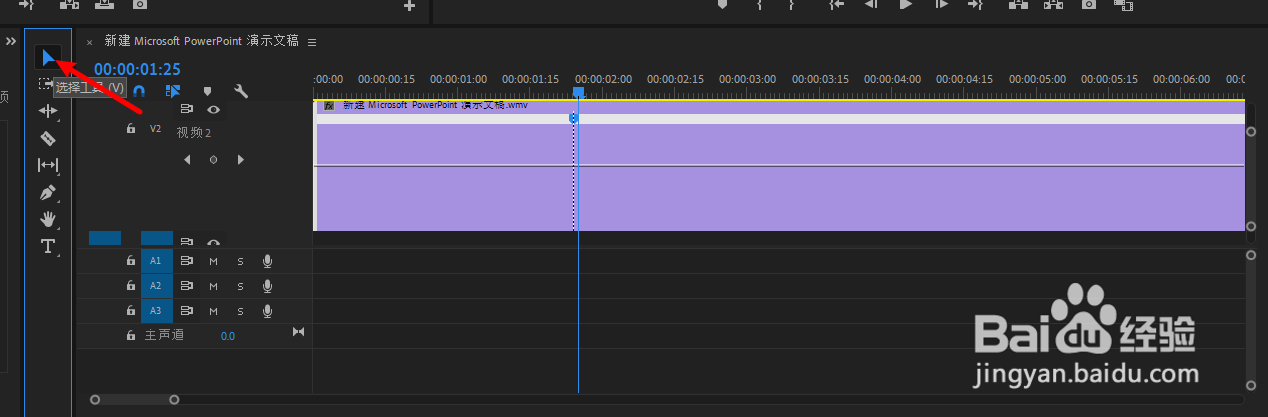The width and height of the screenshot is (1268, 417).
Task: Enable voice-over record on A3
Action: (267, 311)
